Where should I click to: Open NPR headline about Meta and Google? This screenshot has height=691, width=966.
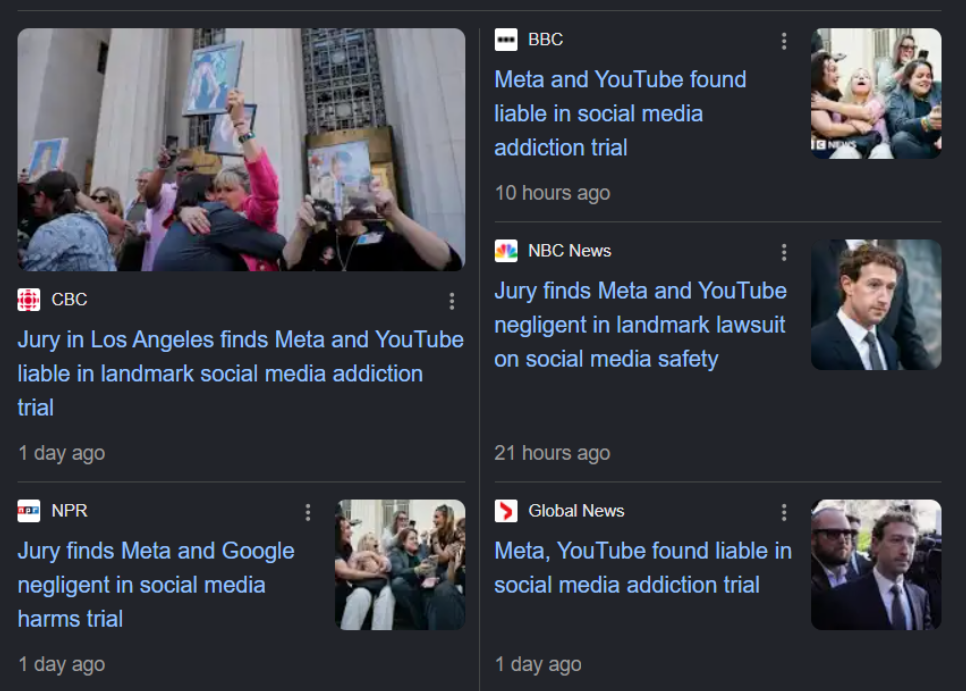point(156,584)
